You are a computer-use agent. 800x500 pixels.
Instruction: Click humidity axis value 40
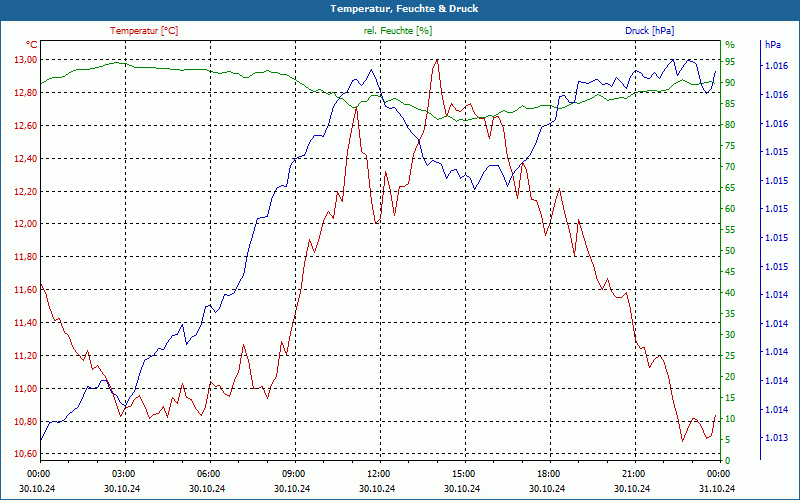(730, 292)
